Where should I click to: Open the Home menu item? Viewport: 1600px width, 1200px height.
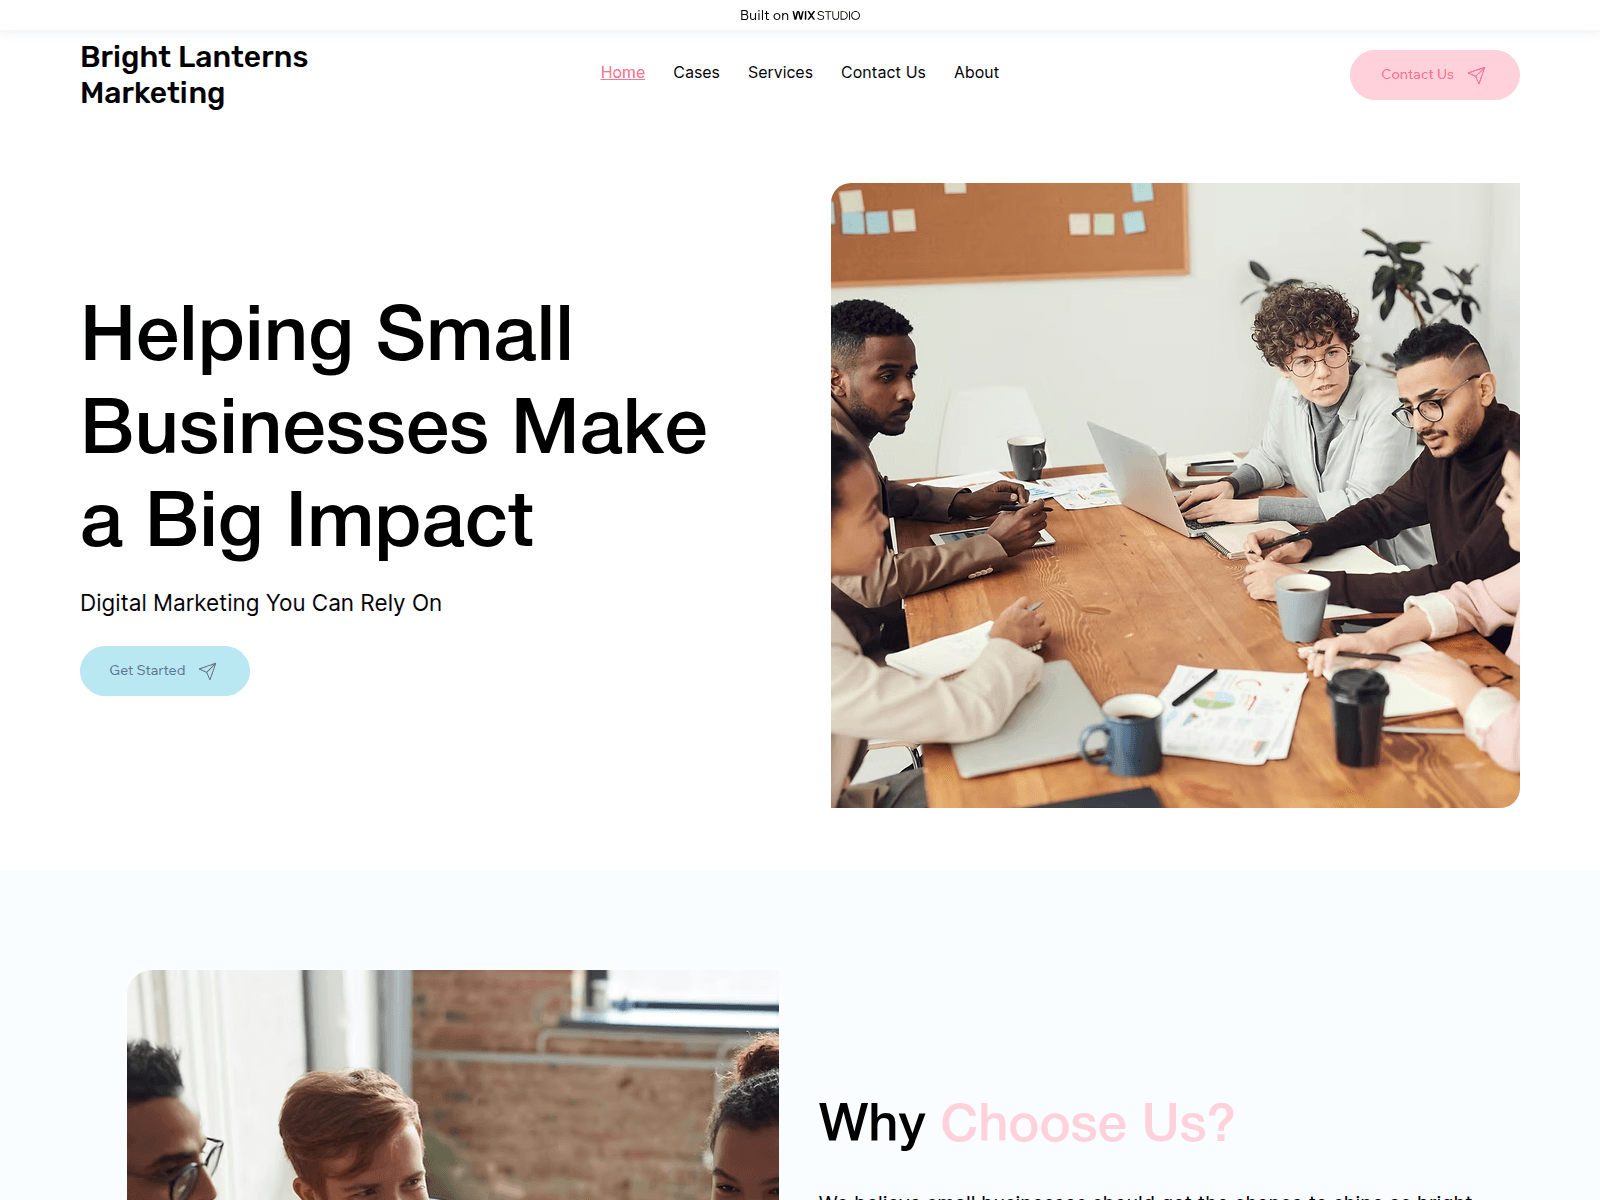point(622,72)
